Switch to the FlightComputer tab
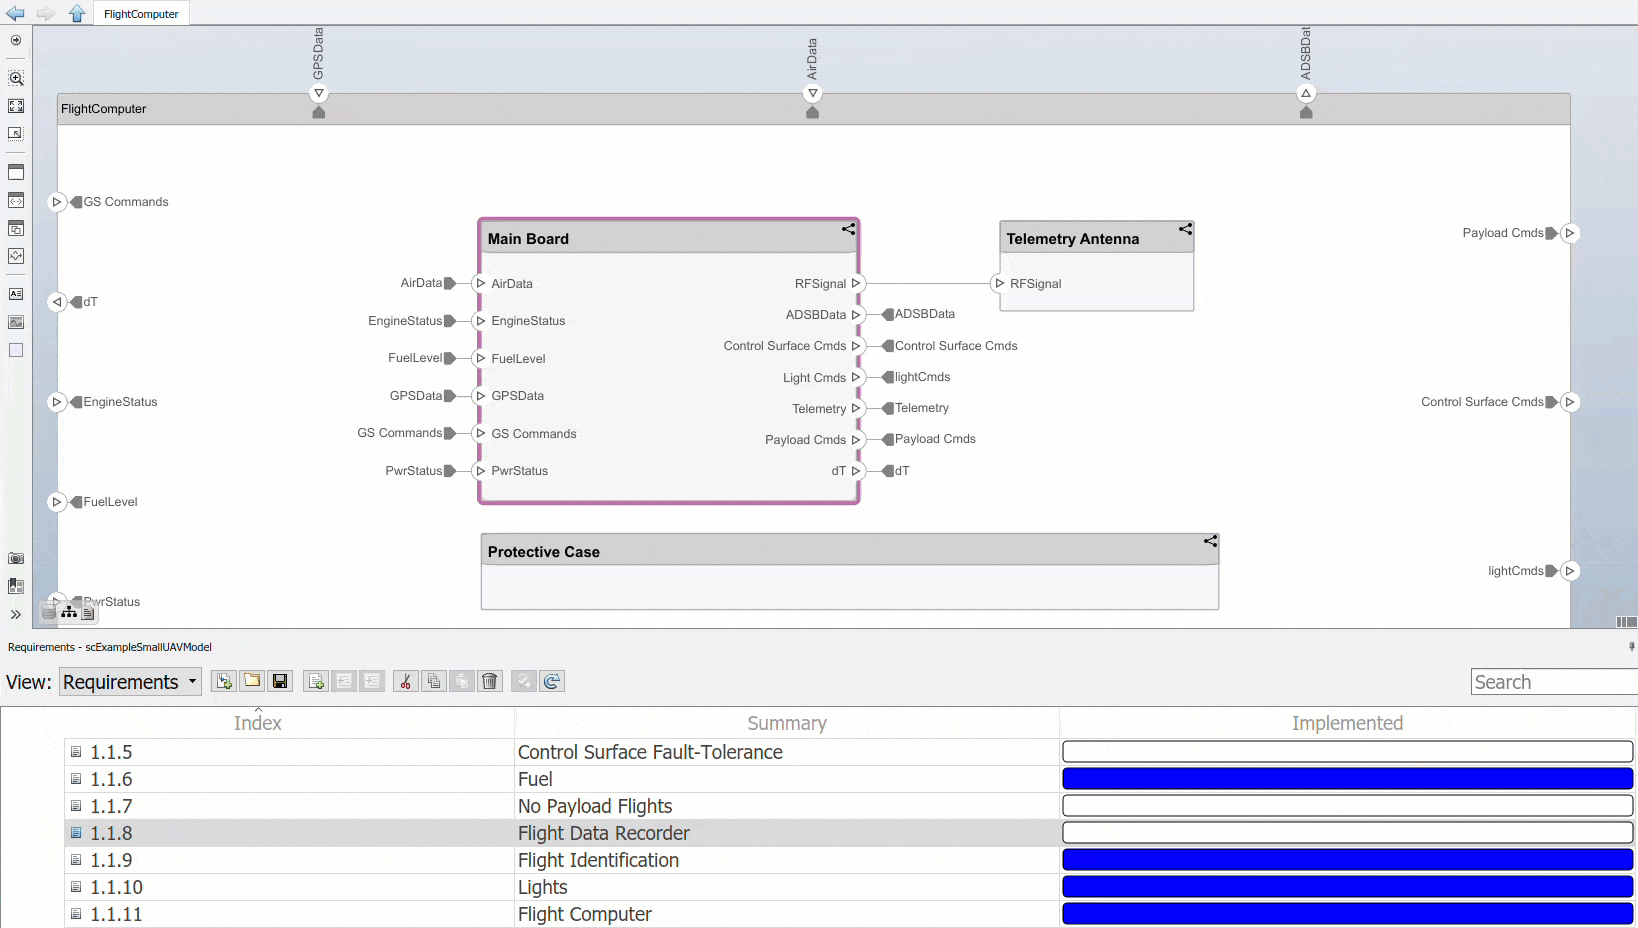1638x928 pixels. point(140,13)
